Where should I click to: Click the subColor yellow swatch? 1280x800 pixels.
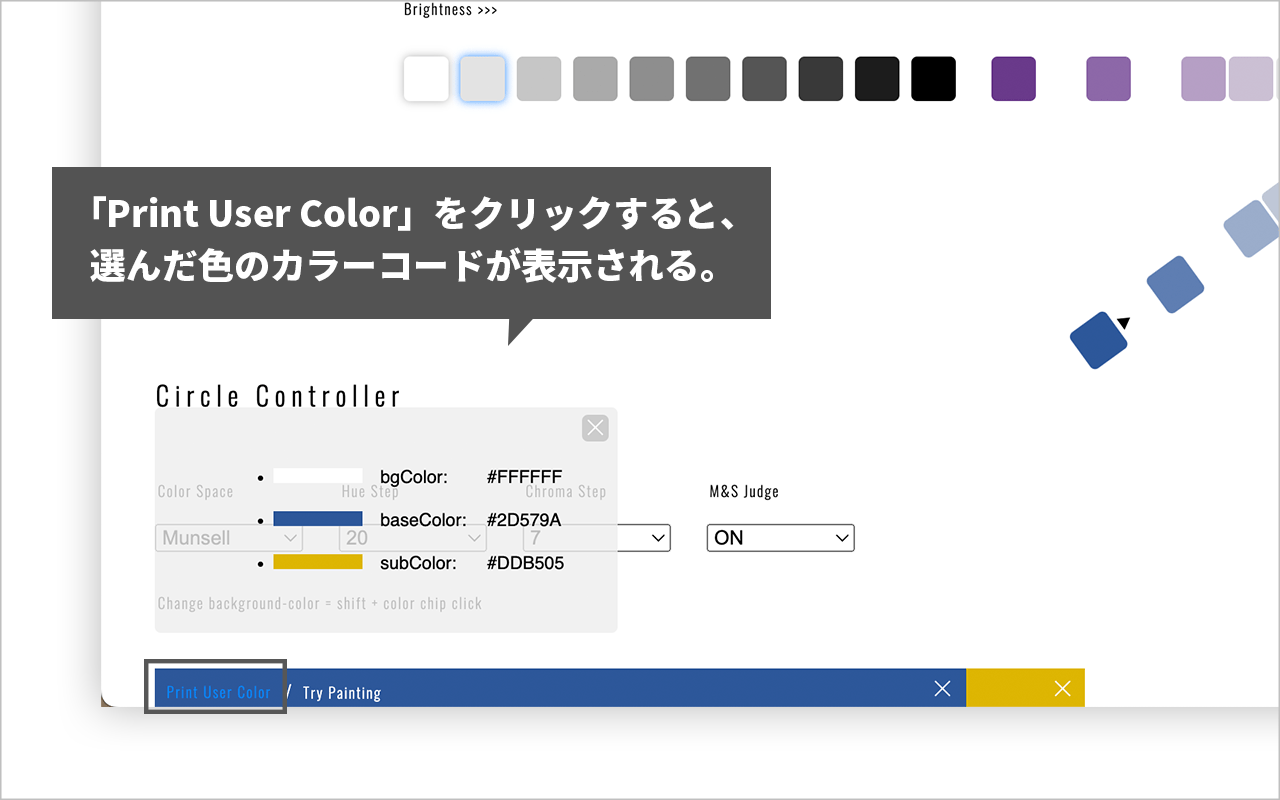point(320,562)
